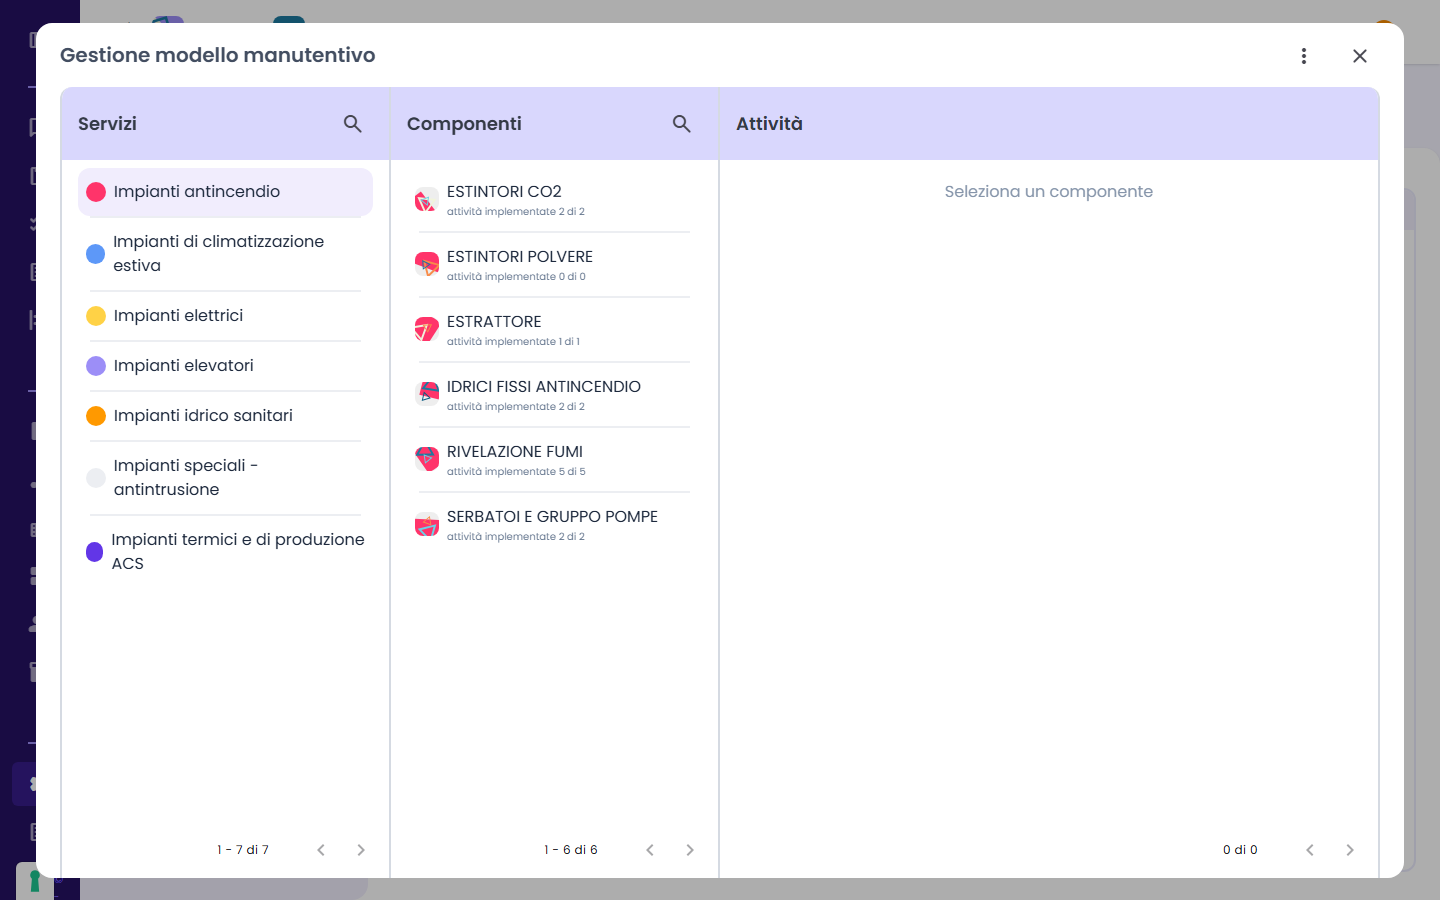This screenshot has height=900, width=1440.
Task: Click the purple Impianti termici color dot
Action: coord(95,552)
